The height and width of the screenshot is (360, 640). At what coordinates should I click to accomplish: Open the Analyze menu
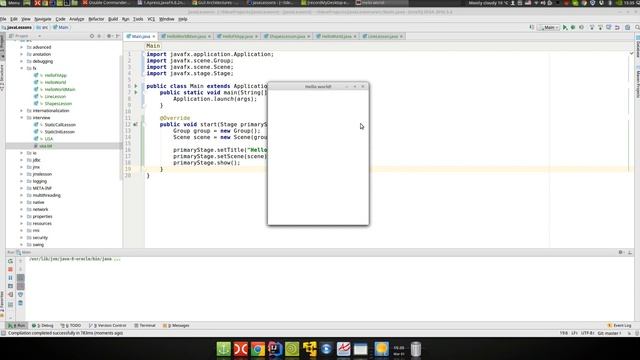tap(76, 19)
